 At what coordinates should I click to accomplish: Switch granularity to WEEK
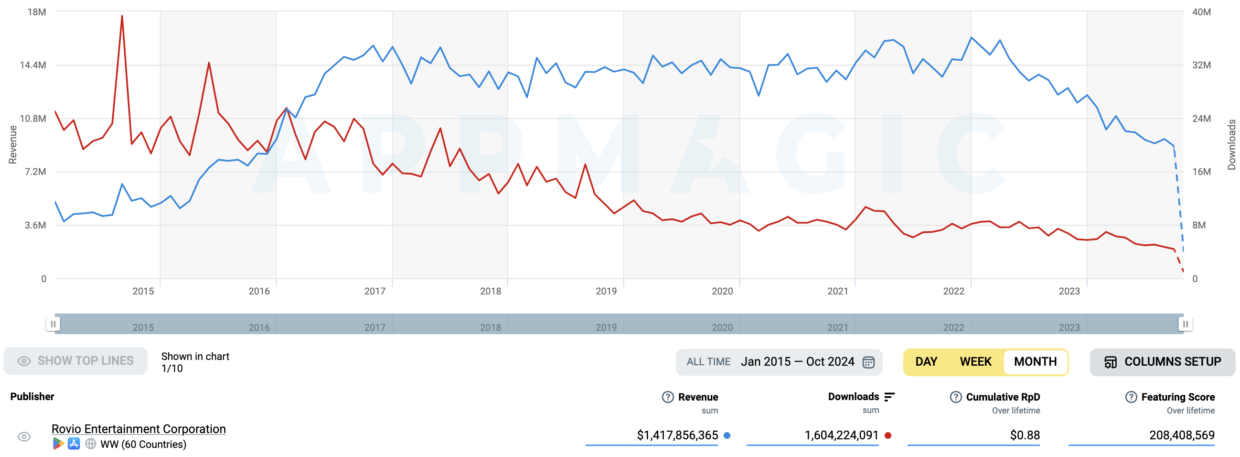[x=975, y=362]
